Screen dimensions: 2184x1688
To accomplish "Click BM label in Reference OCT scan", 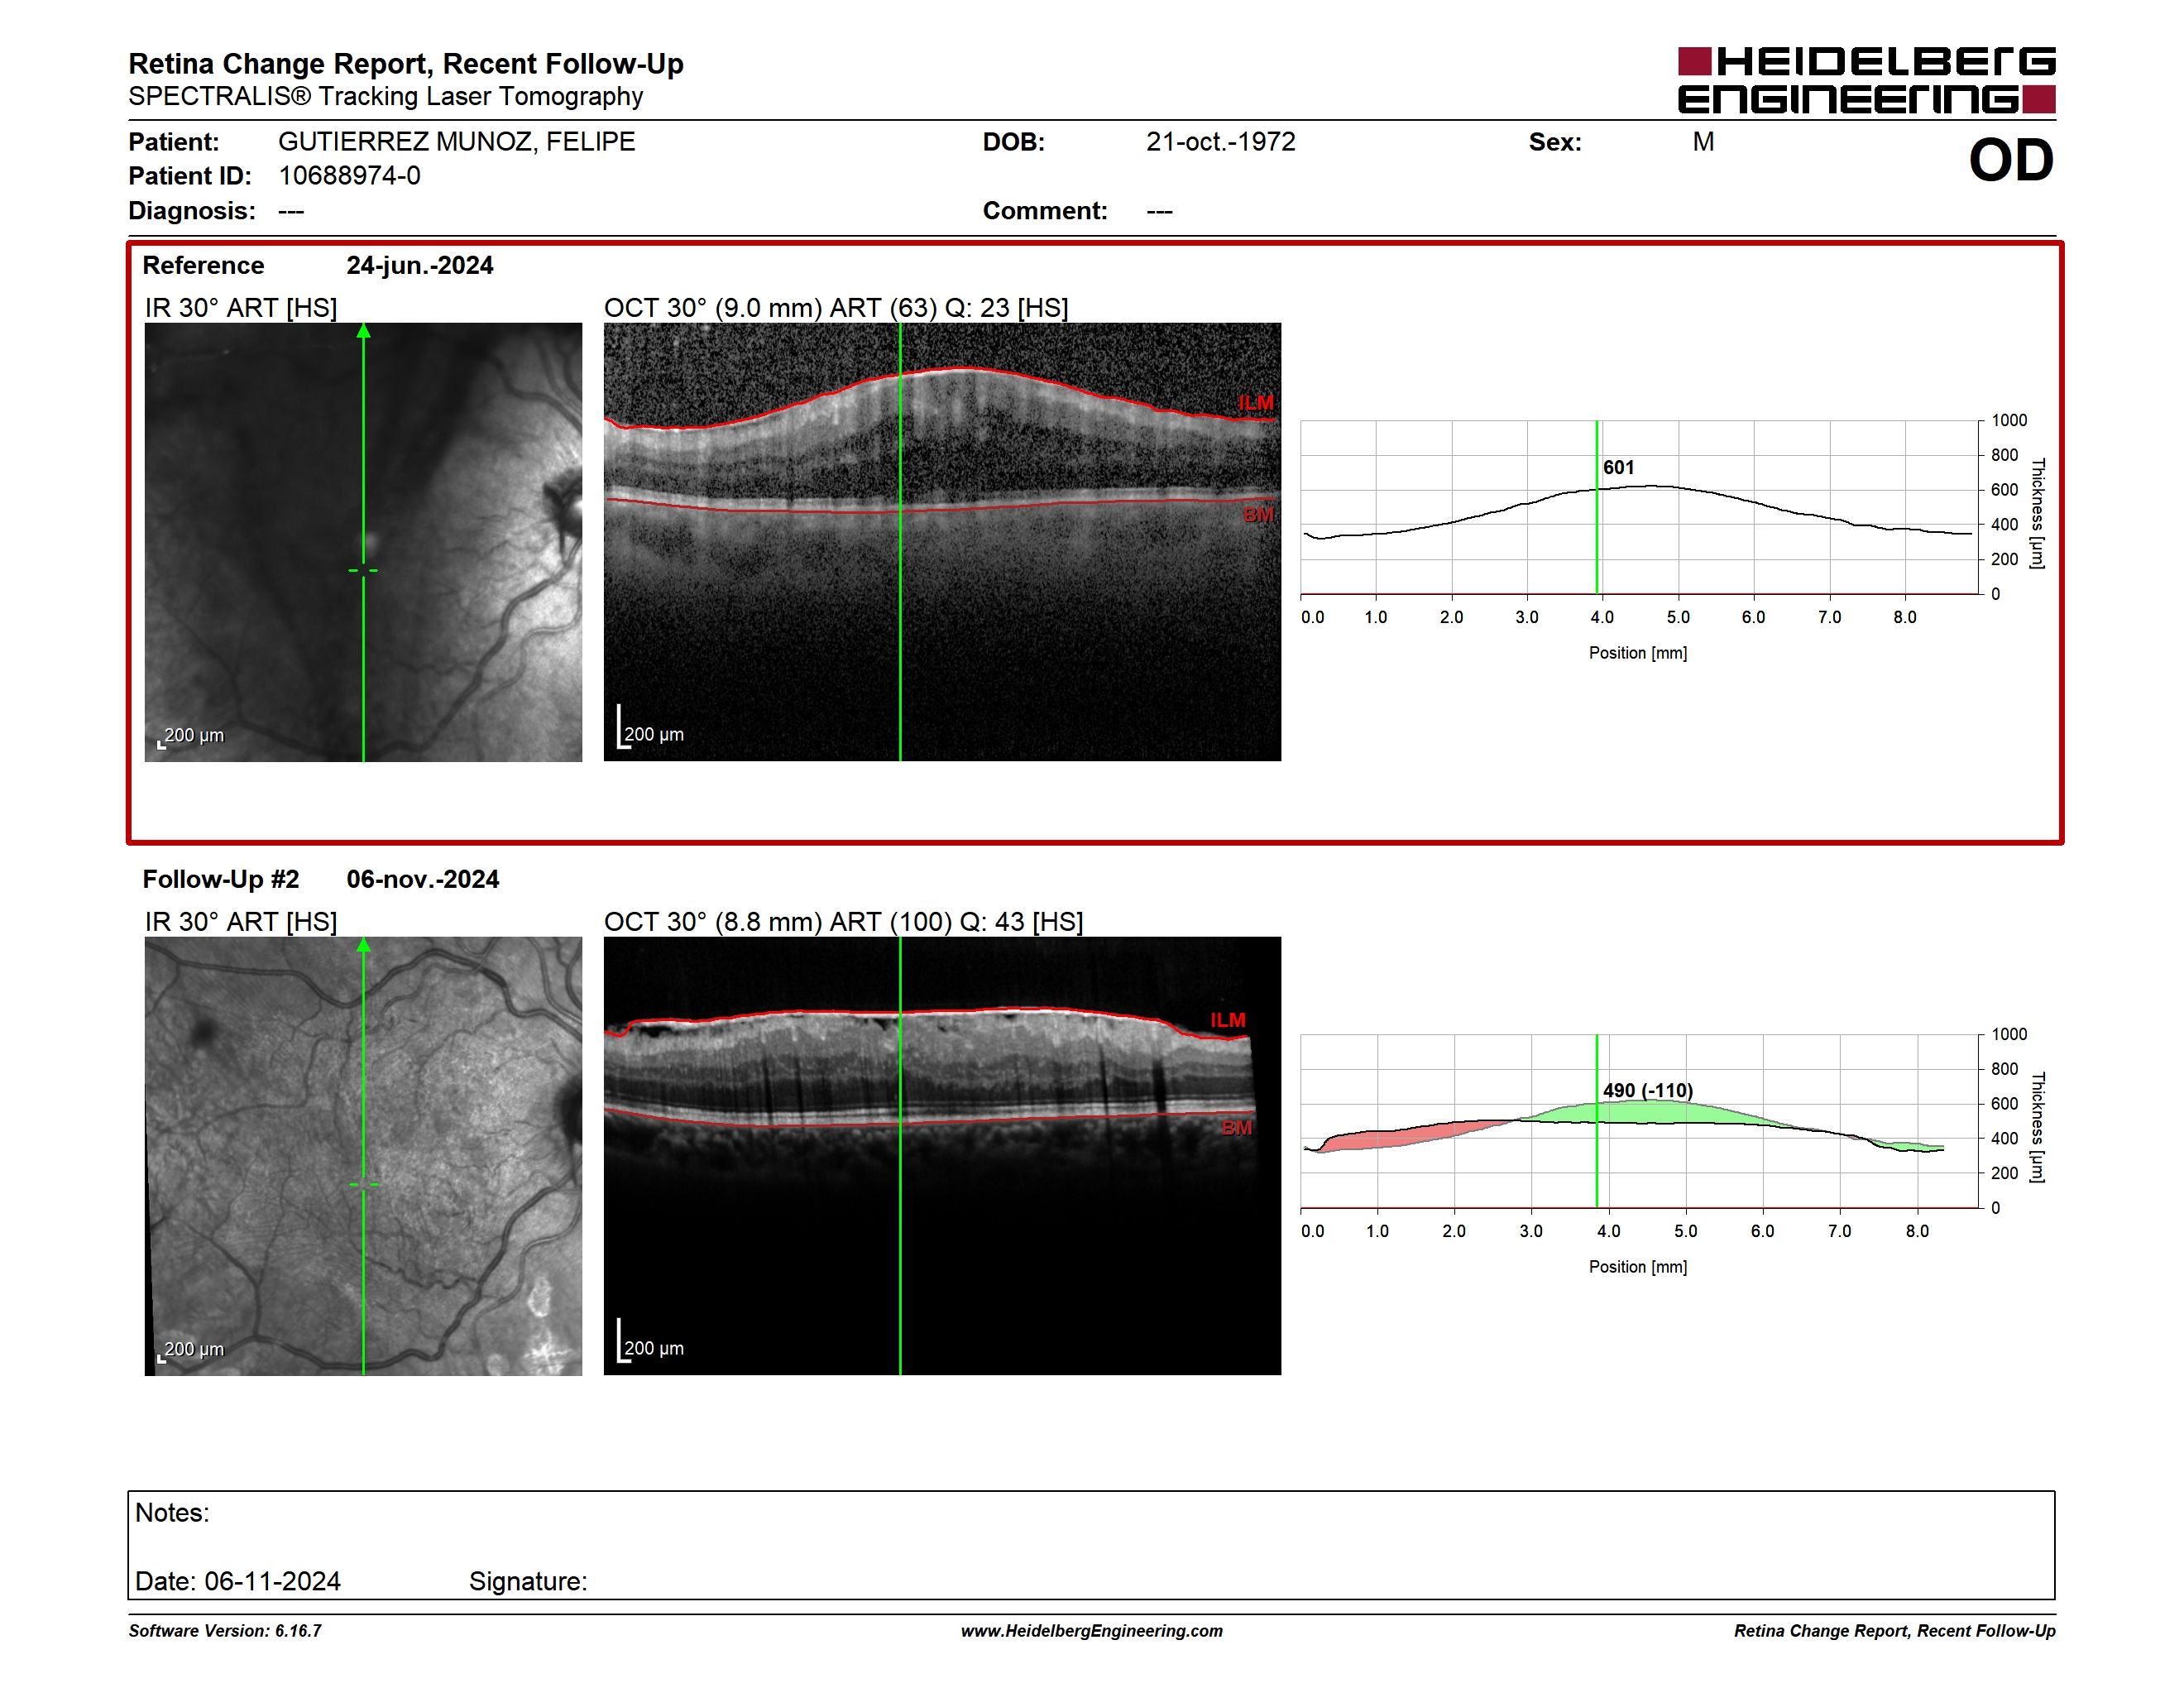I will pyautogui.click(x=1258, y=515).
